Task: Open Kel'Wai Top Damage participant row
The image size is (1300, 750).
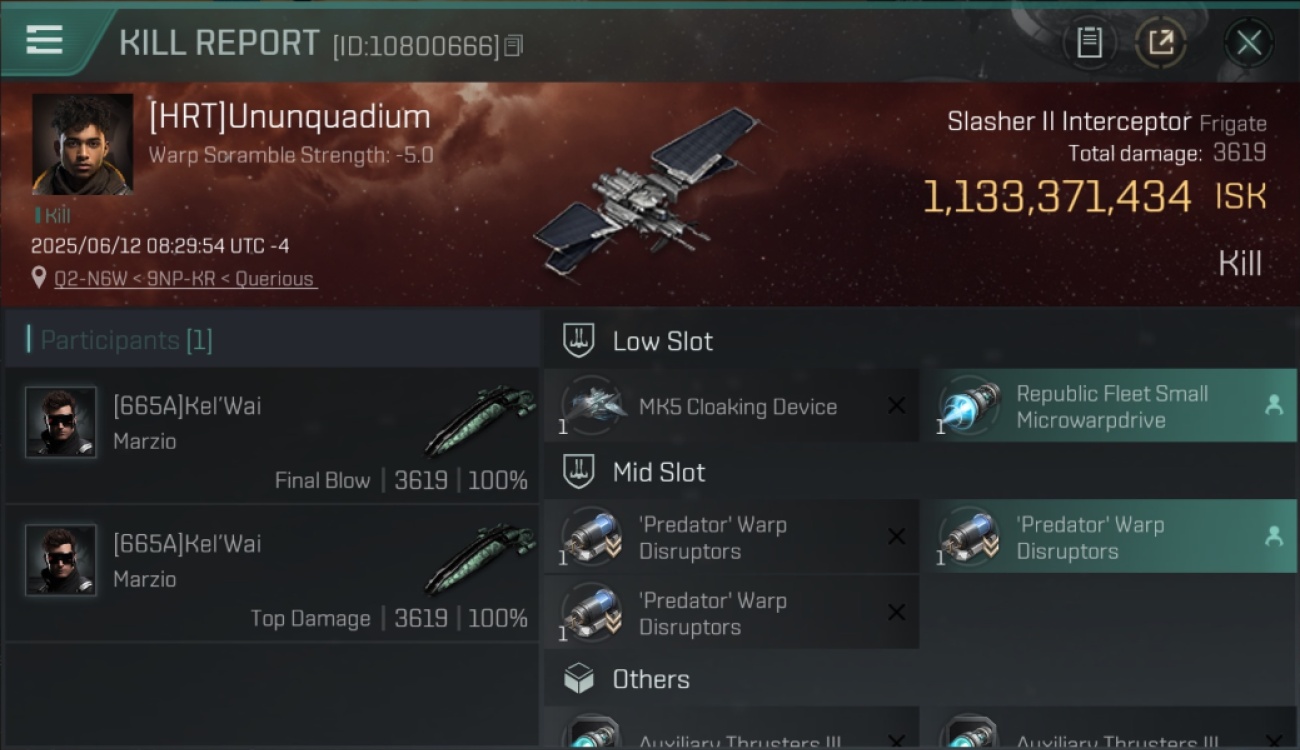Action: (x=271, y=574)
